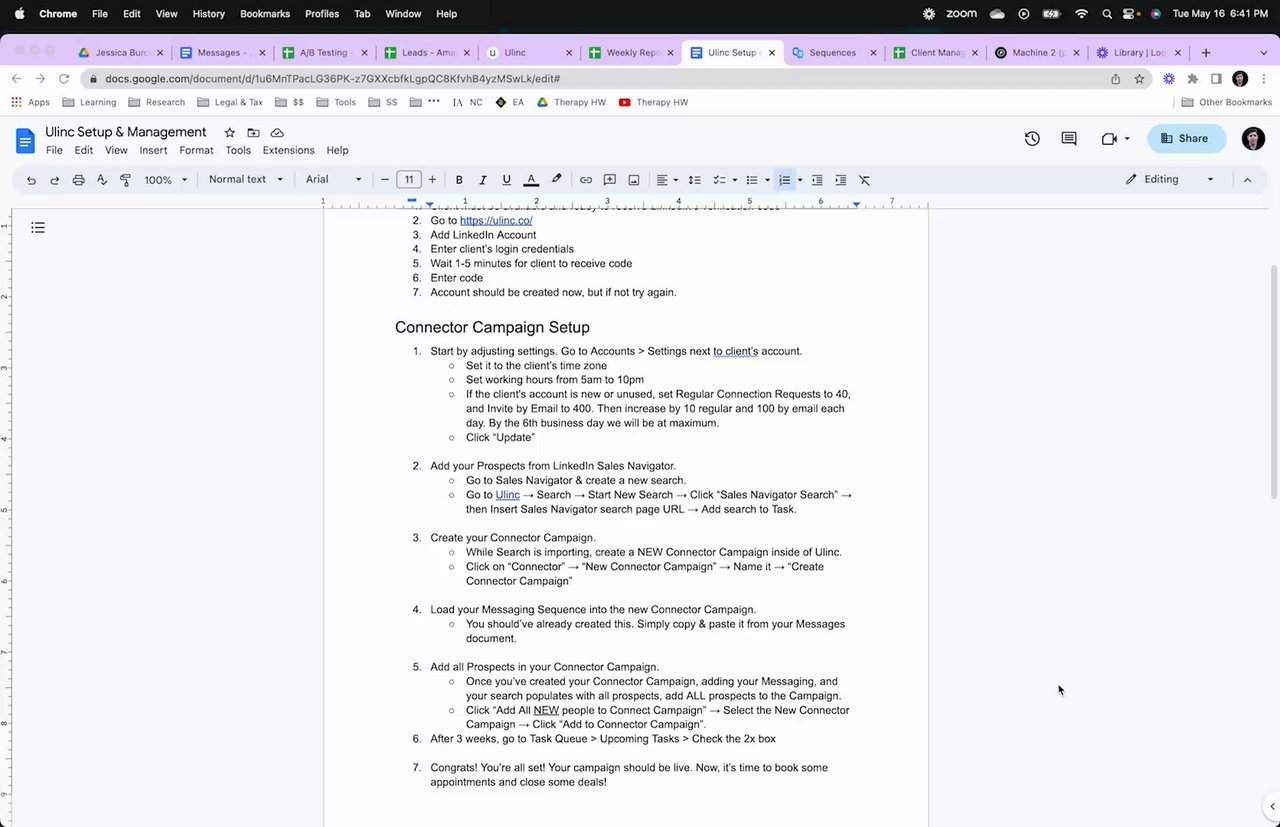Switch to the Weekly Report browser tab
Image resolution: width=1280 pixels, height=827 pixels.
tap(630, 53)
